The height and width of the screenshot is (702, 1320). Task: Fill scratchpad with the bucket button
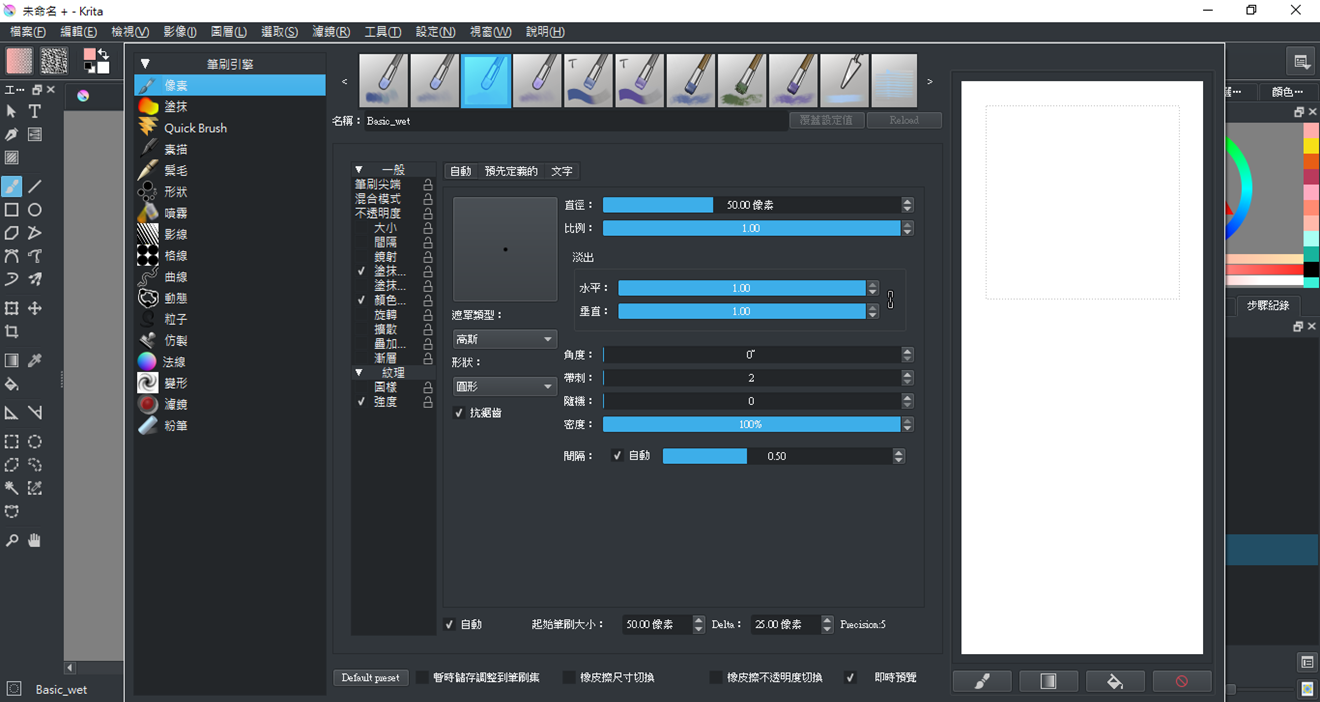[1115, 681]
